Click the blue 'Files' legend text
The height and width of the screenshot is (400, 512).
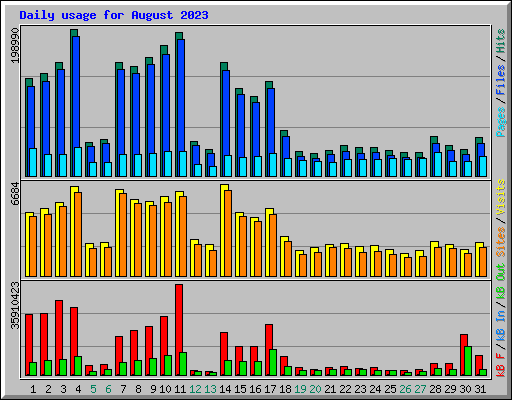[500, 80]
